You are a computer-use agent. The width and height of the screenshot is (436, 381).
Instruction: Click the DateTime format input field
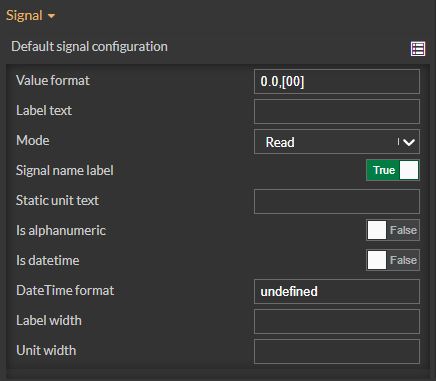337,291
